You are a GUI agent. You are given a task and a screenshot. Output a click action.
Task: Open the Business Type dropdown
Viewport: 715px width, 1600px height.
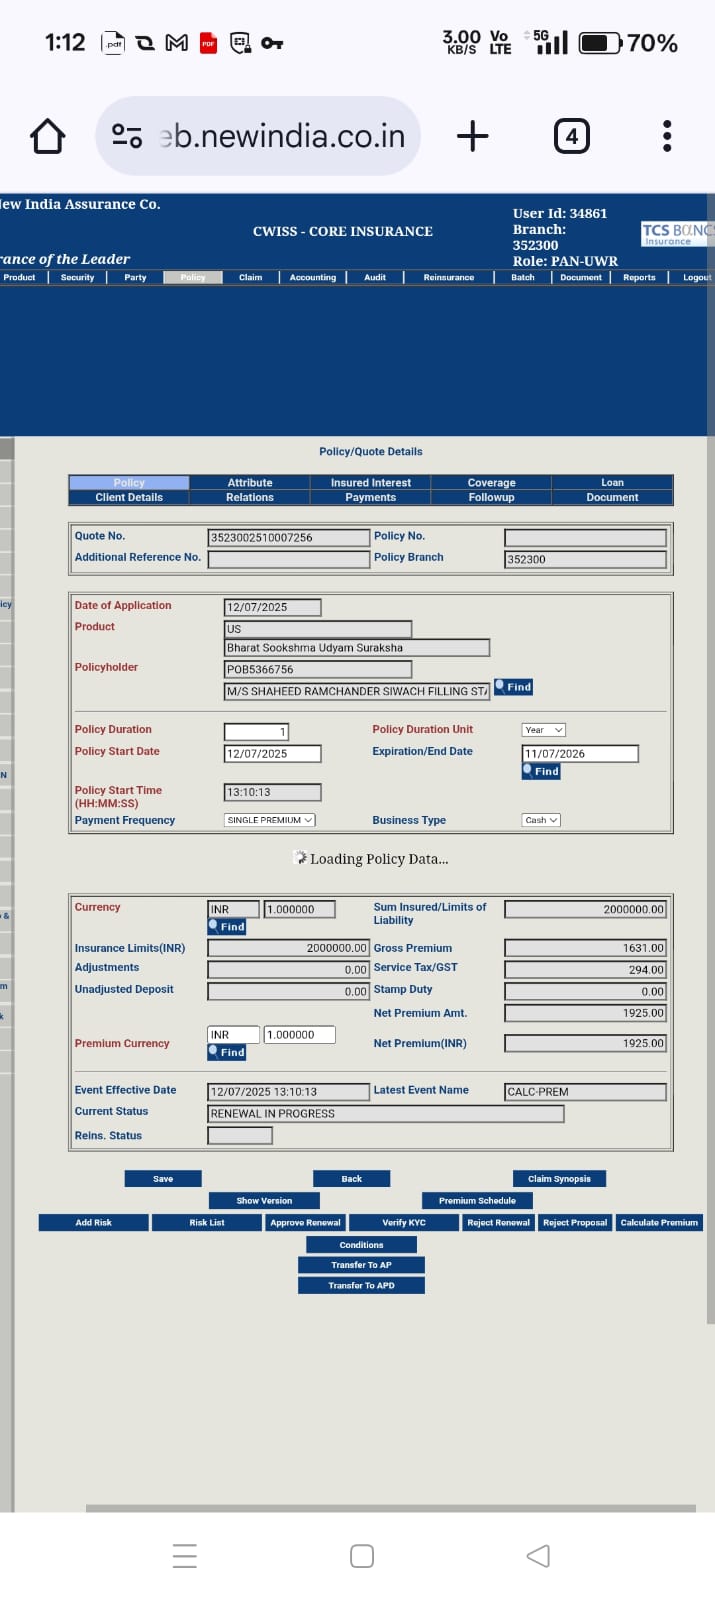pyautogui.click(x=541, y=820)
